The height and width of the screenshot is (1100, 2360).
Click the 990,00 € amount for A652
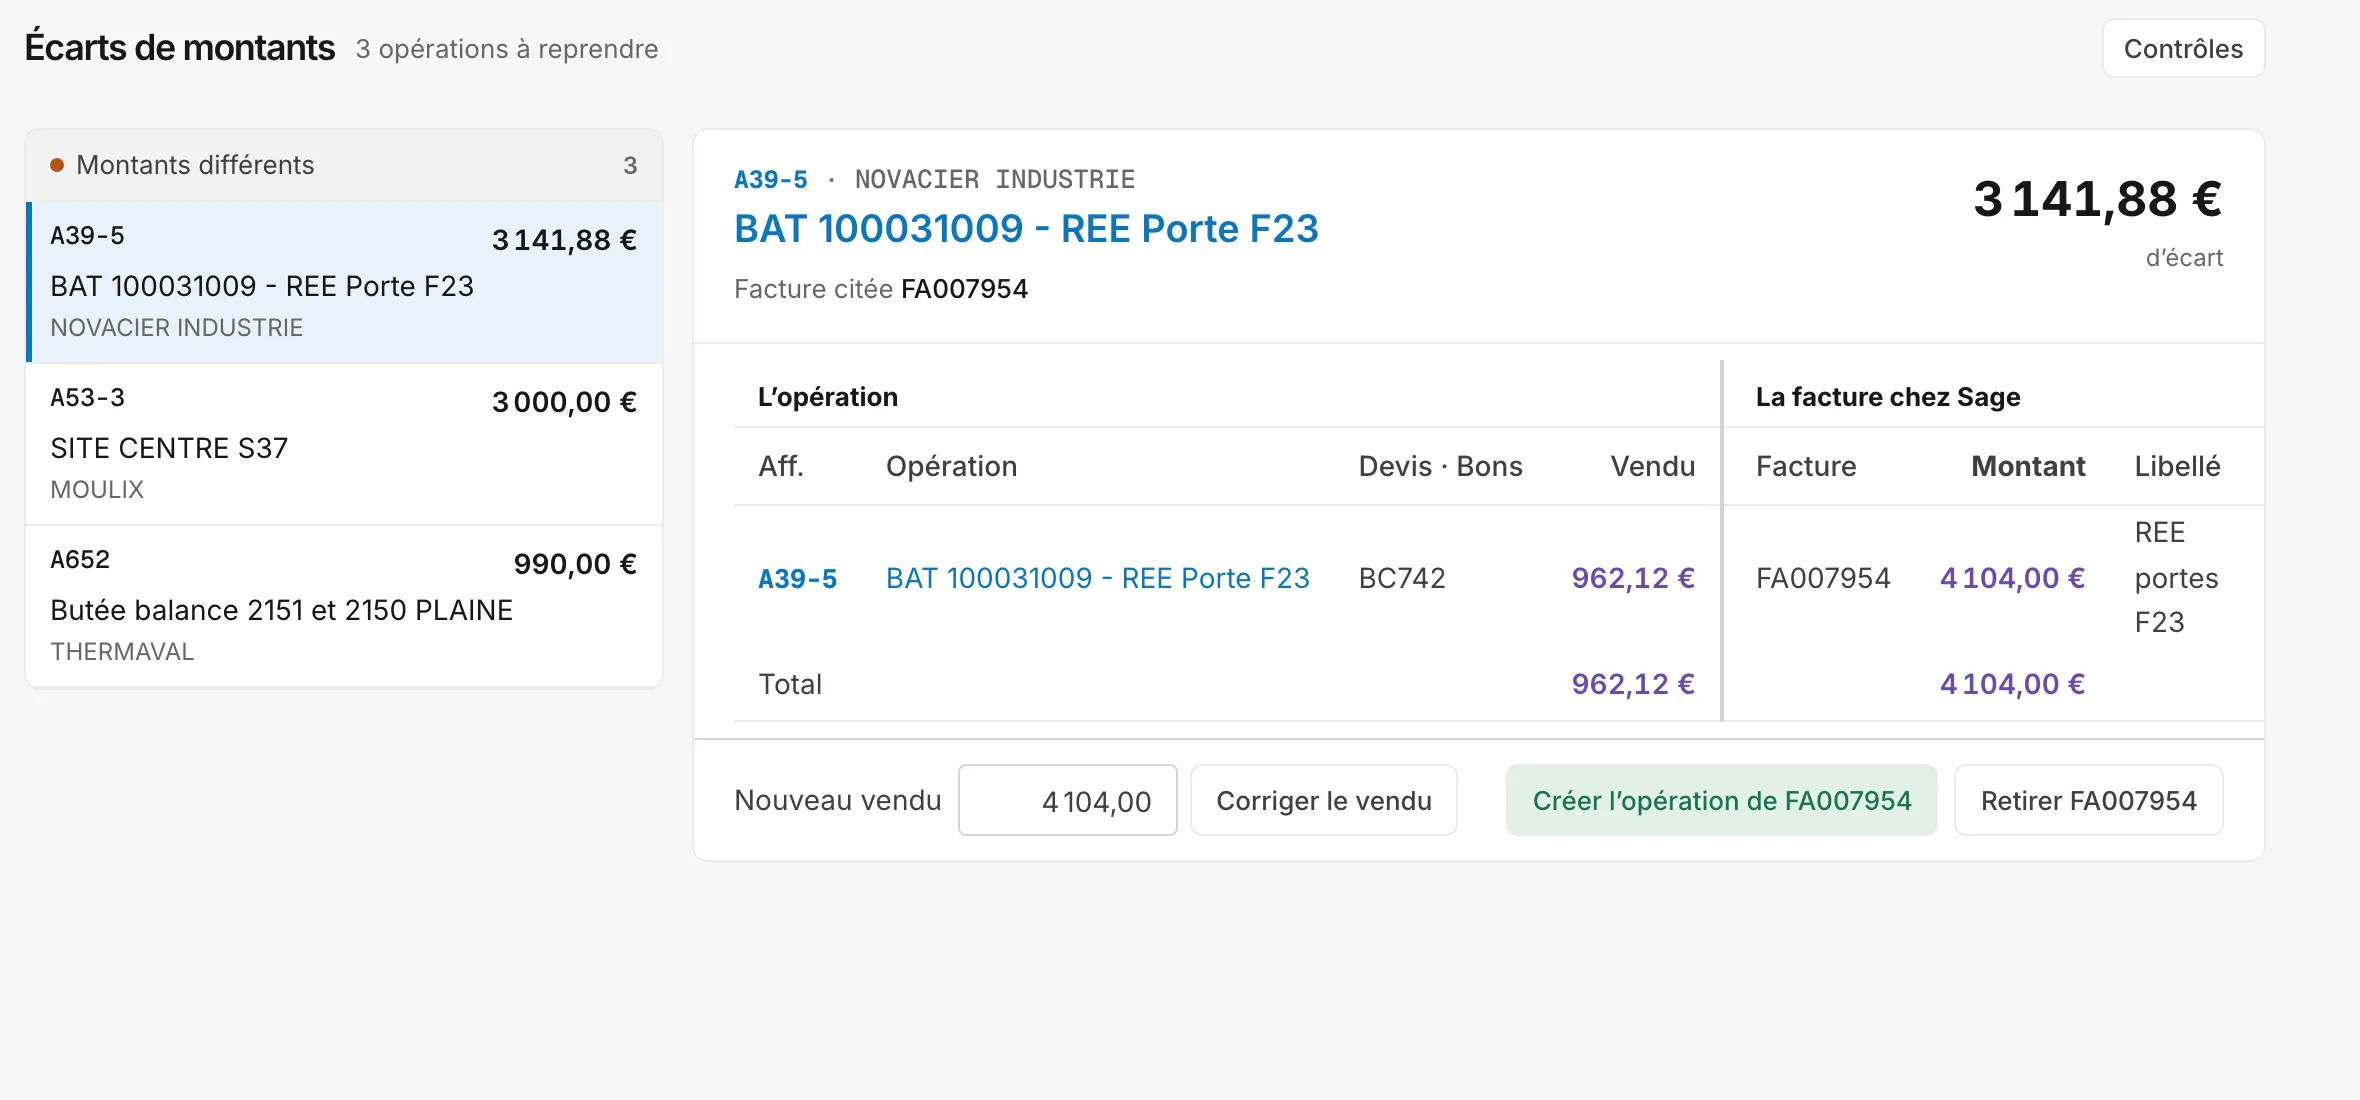point(575,564)
